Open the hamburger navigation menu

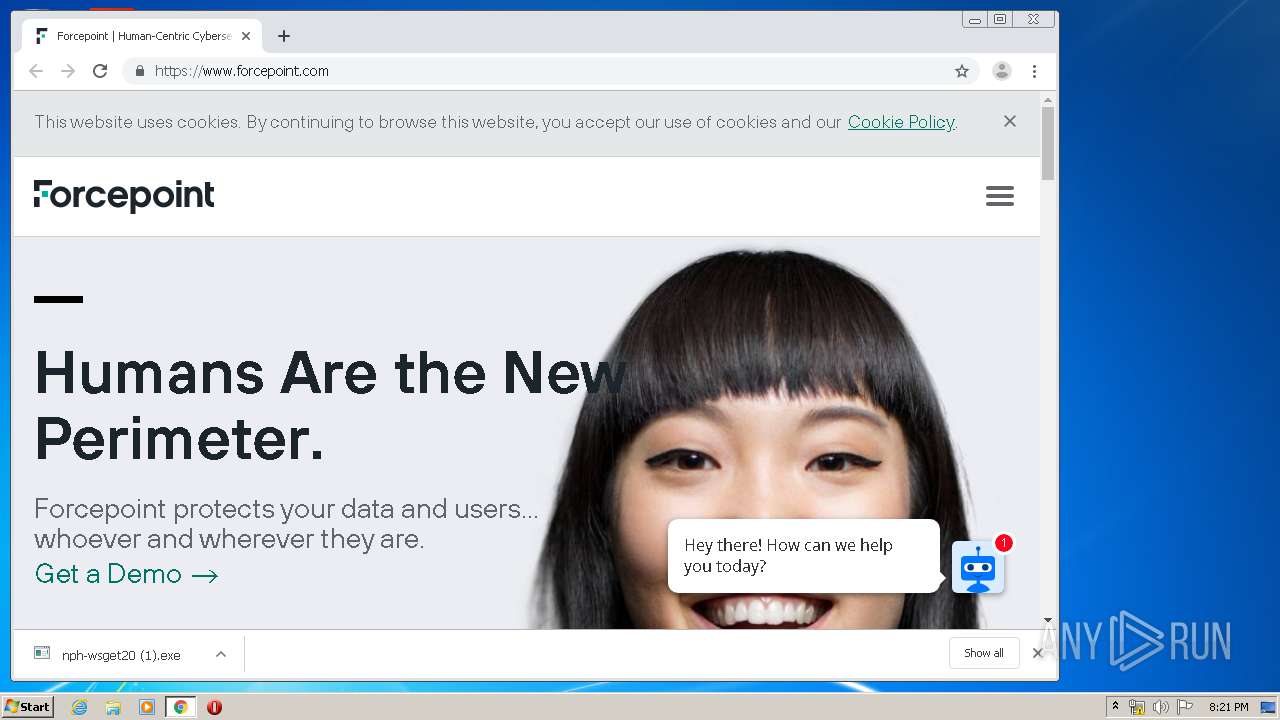[1000, 196]
